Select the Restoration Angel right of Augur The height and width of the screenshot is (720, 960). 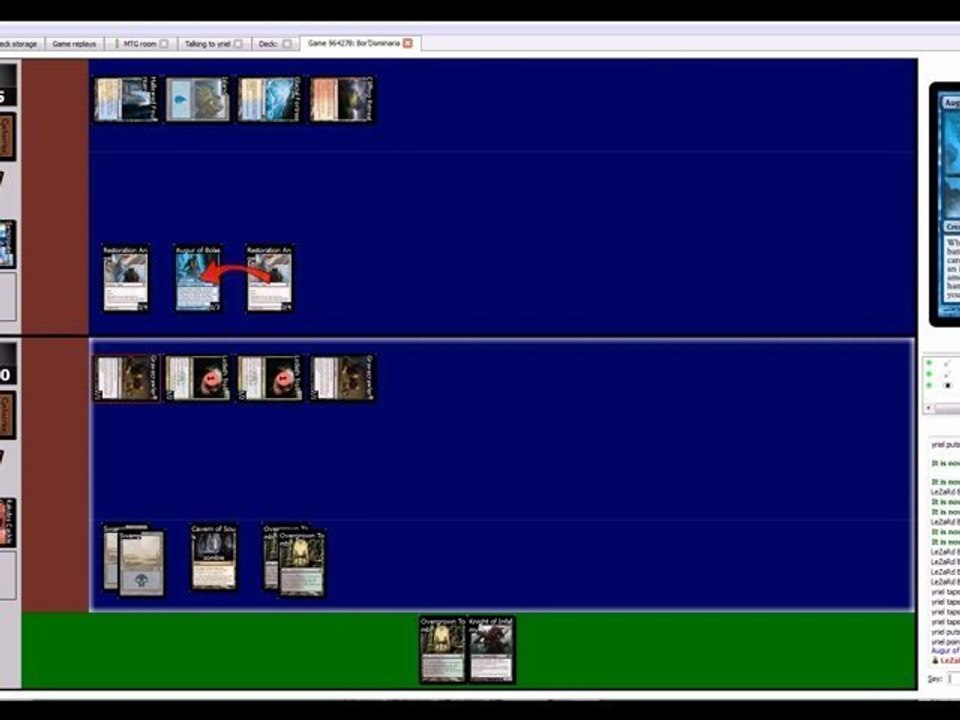tap(269, 278)
